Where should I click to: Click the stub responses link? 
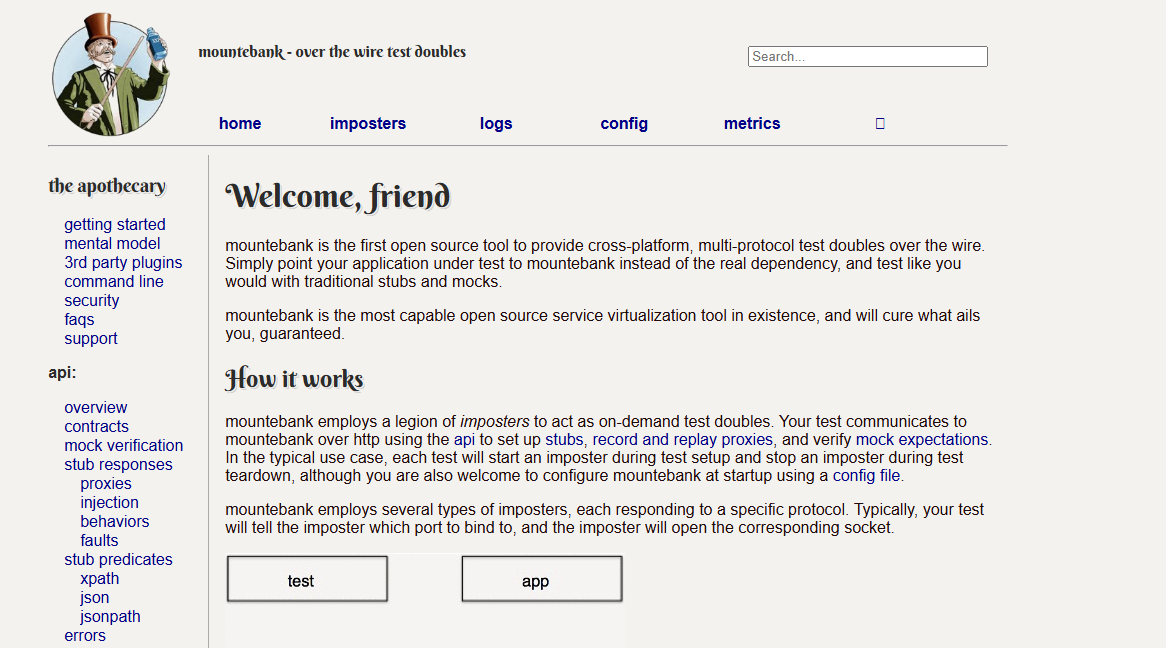(x=118, y=464)
